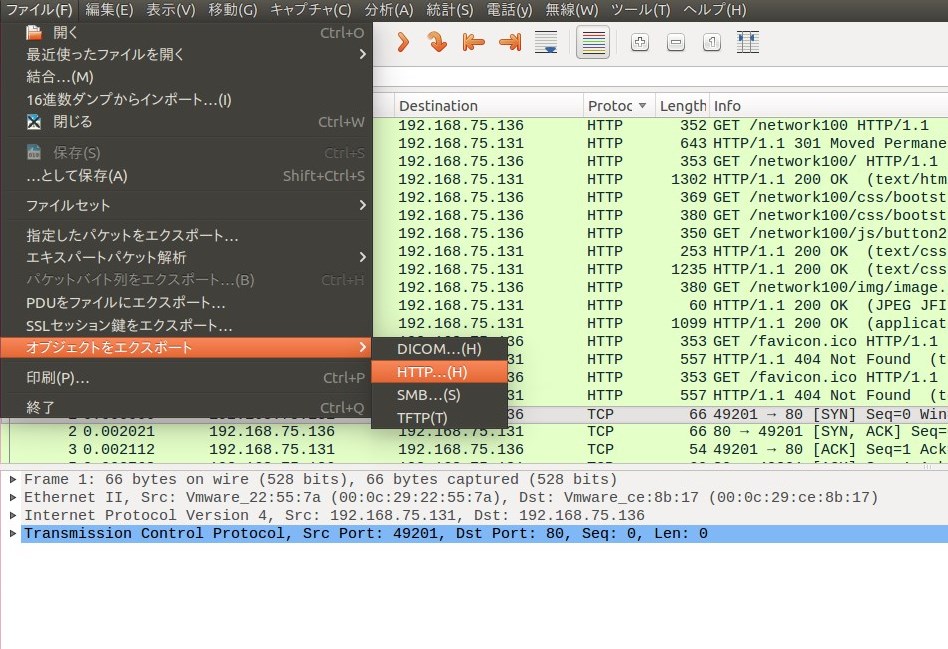Reset text to normal size icon
The width and height of the screenshot is (948, 649).
712,42
